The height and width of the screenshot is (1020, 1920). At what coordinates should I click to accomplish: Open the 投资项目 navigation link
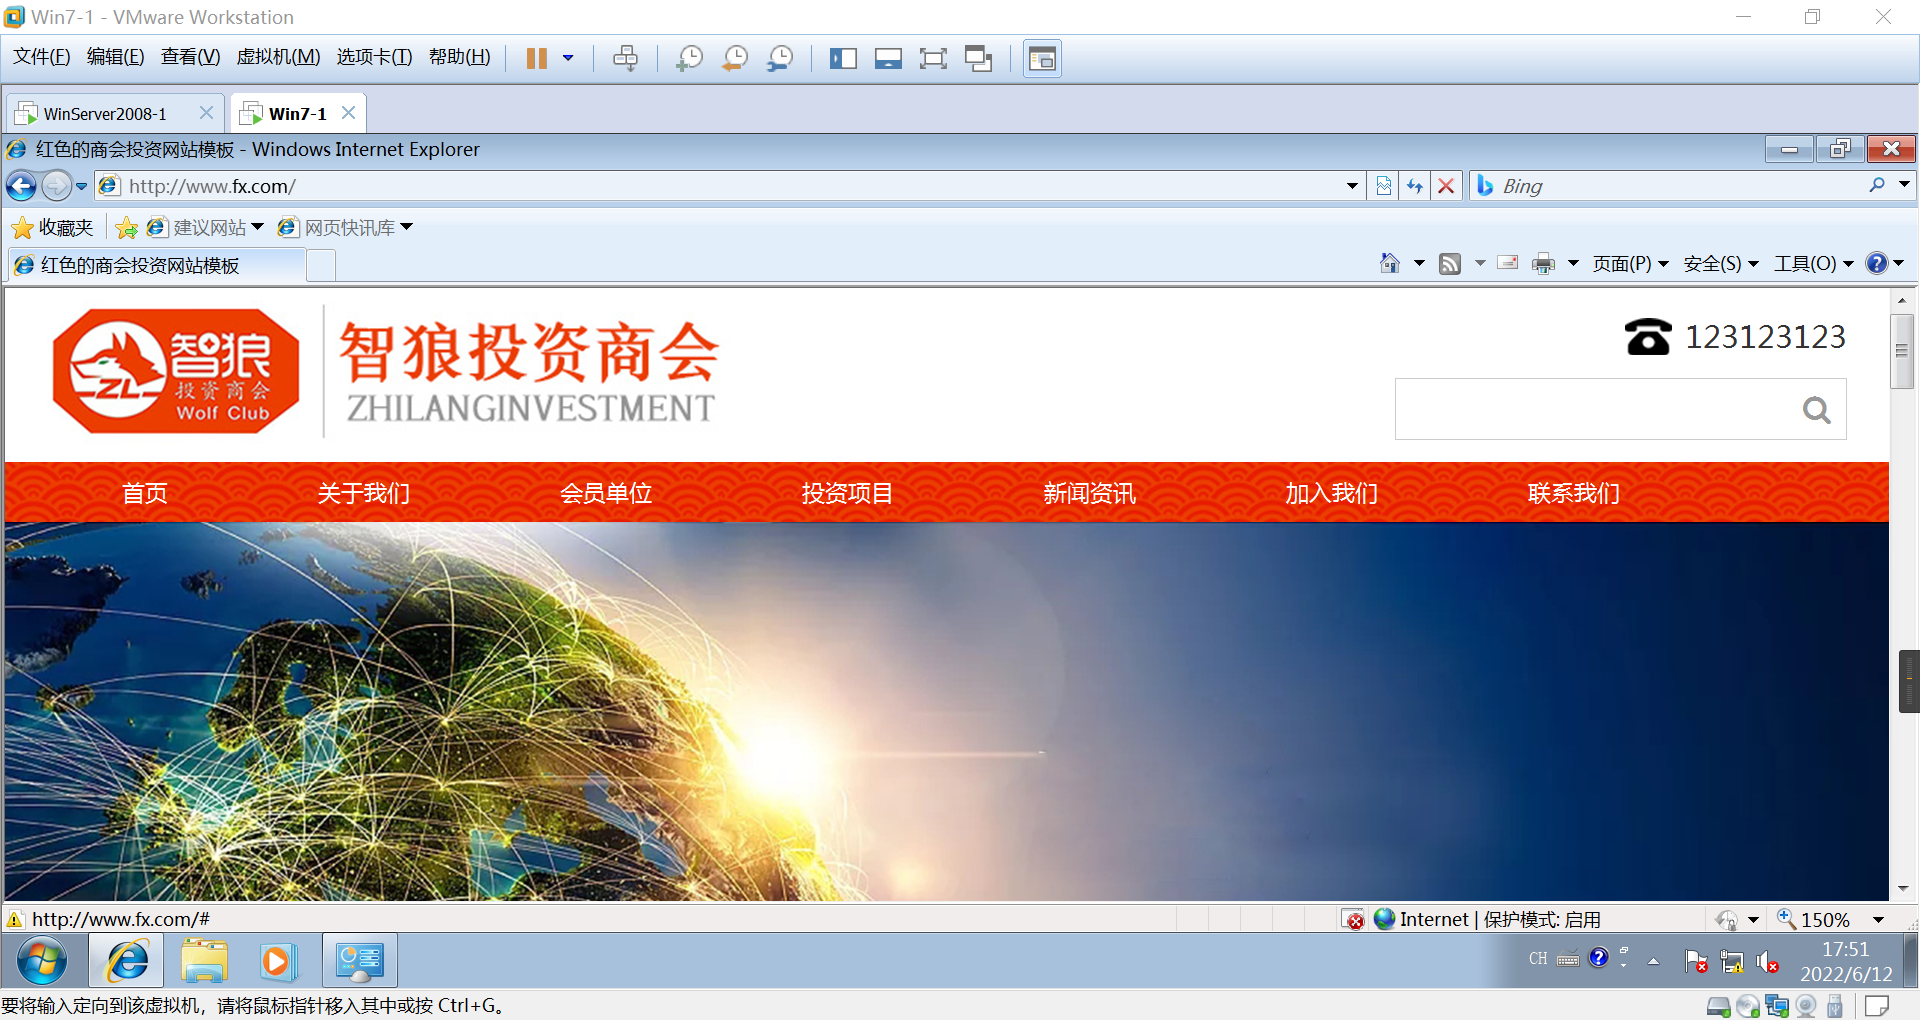tap(847, 493)
